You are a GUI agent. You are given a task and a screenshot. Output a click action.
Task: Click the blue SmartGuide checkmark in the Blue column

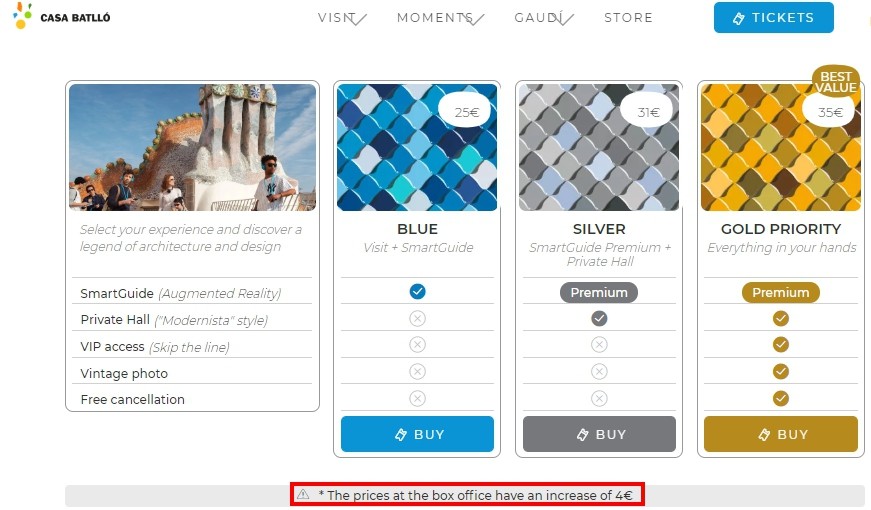point(418,292)
